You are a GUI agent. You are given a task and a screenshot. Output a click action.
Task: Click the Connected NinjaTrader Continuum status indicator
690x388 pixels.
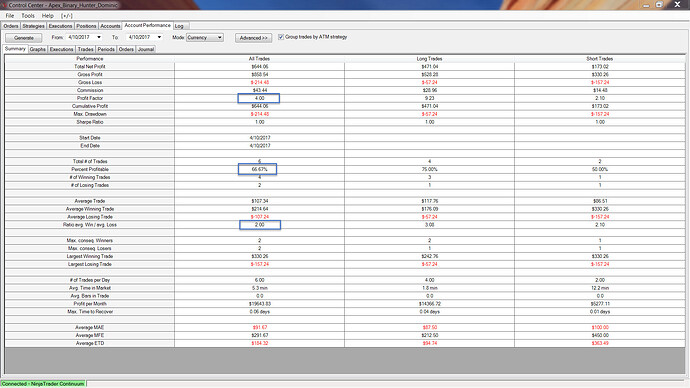(x=43, y=384)
